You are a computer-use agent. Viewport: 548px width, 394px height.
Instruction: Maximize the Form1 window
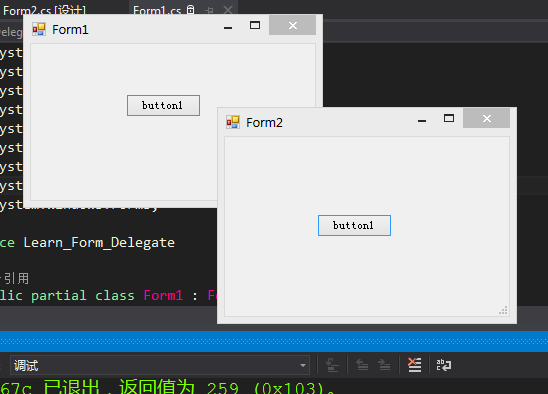(255, 26)
